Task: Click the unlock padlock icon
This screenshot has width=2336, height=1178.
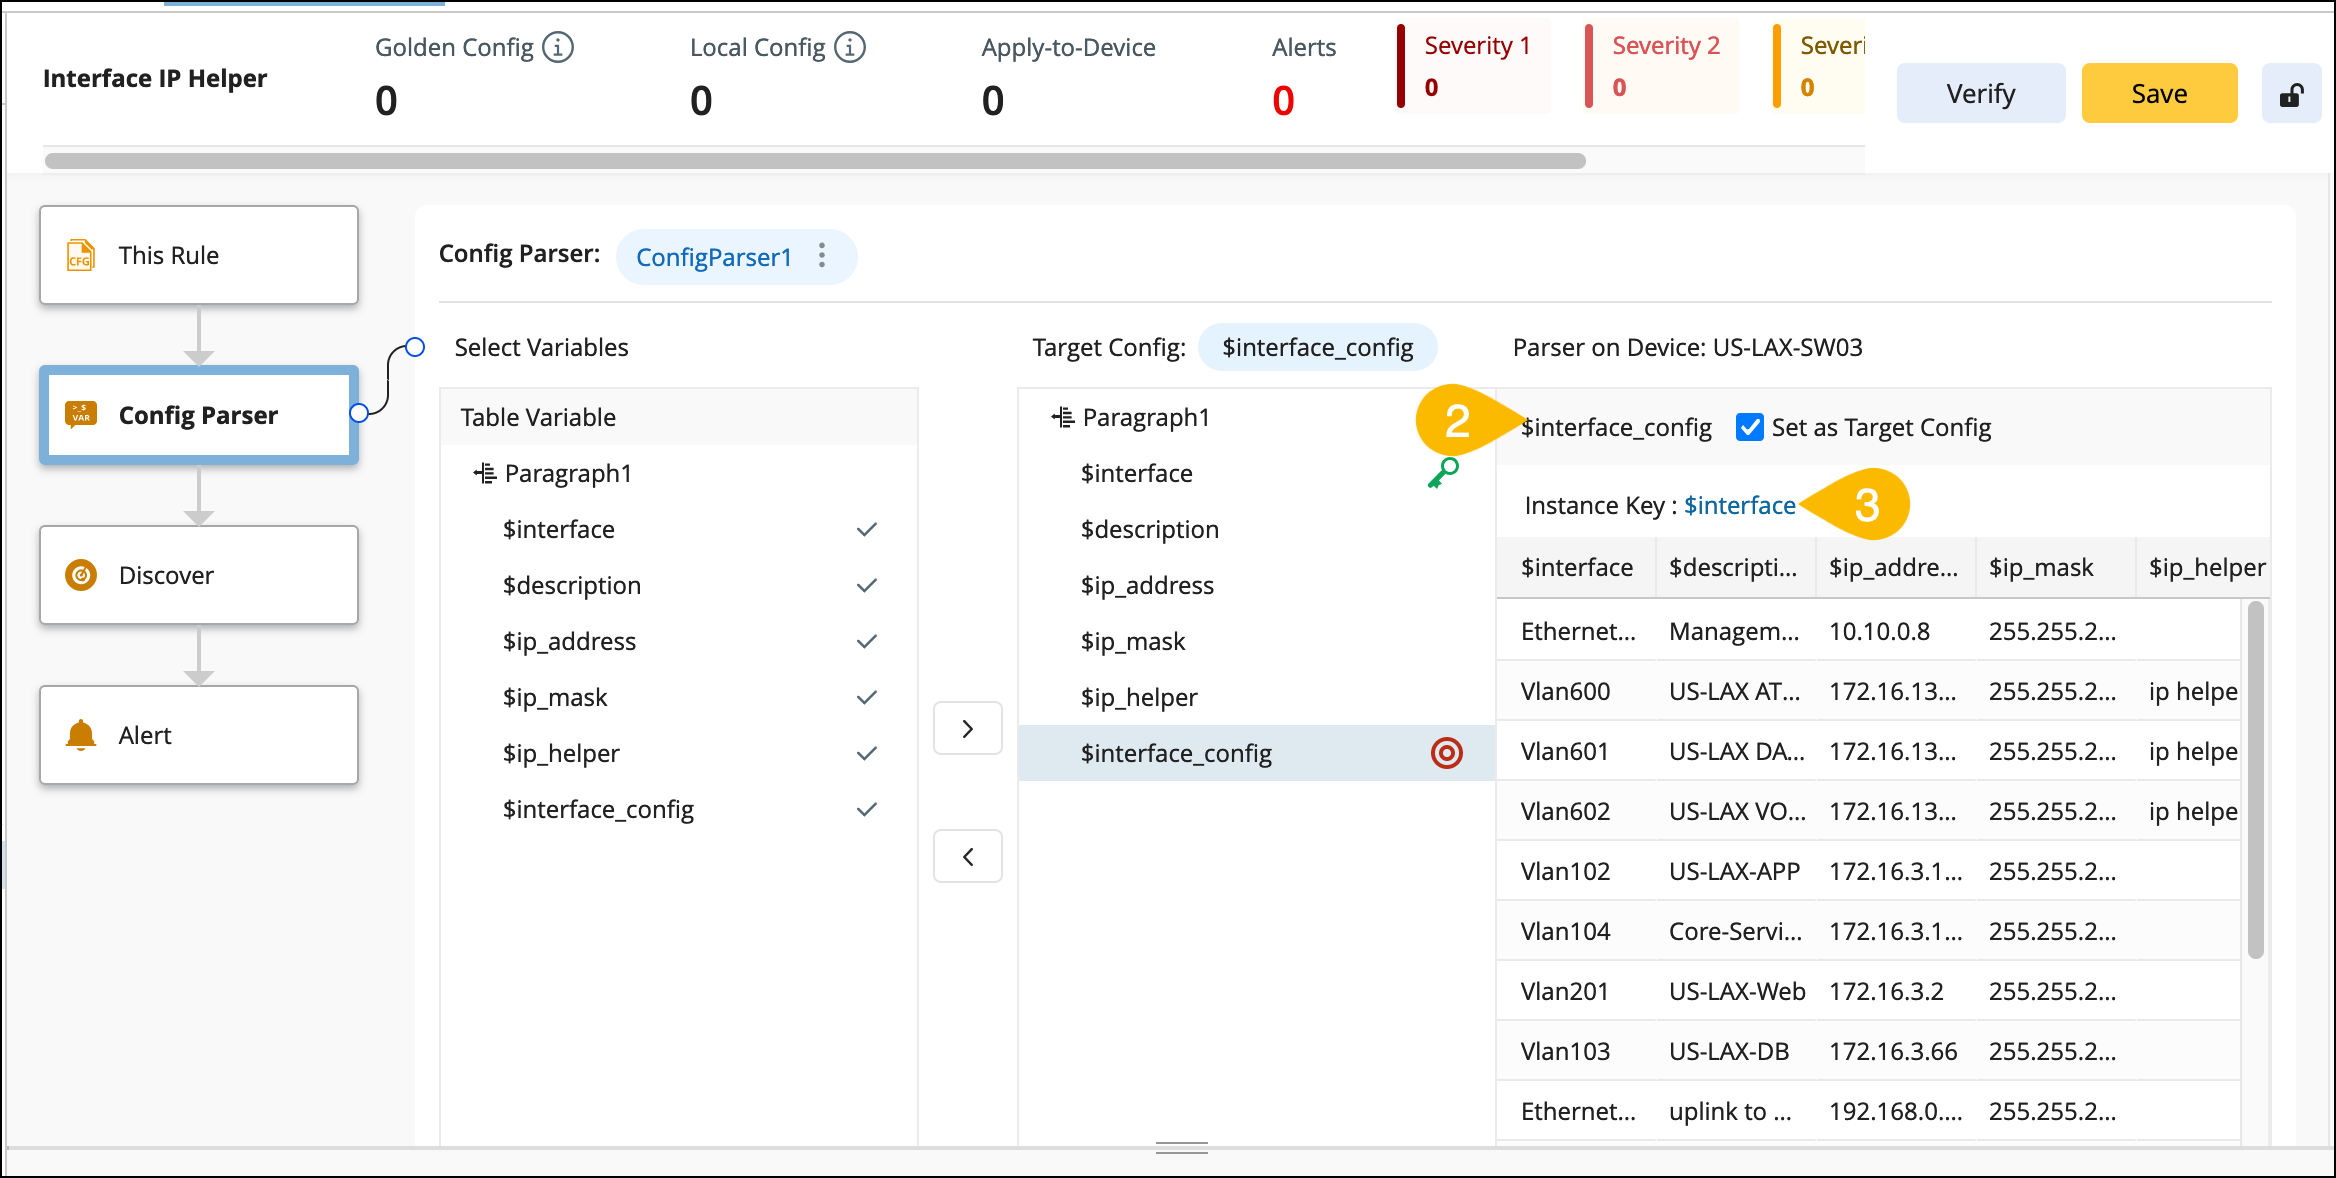Action: click(2291, 94)
